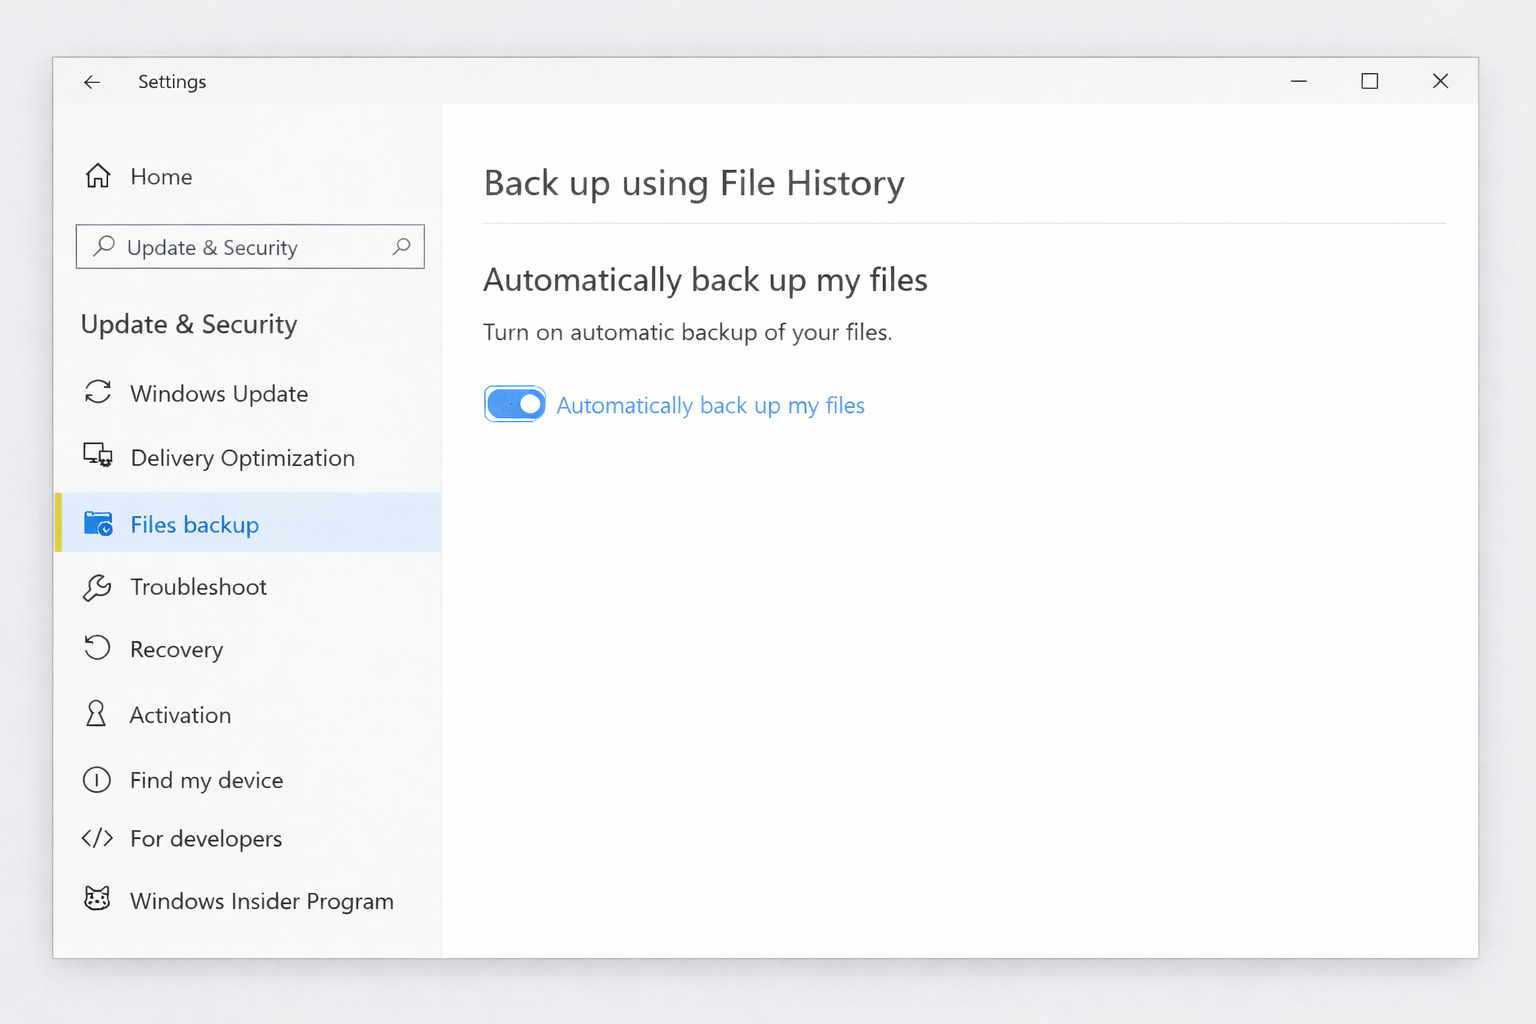Image resolution: width=1536 pixels, height=1024 pixels.
Task: Click the back arrow in title bar
Action: click(92, 82)
